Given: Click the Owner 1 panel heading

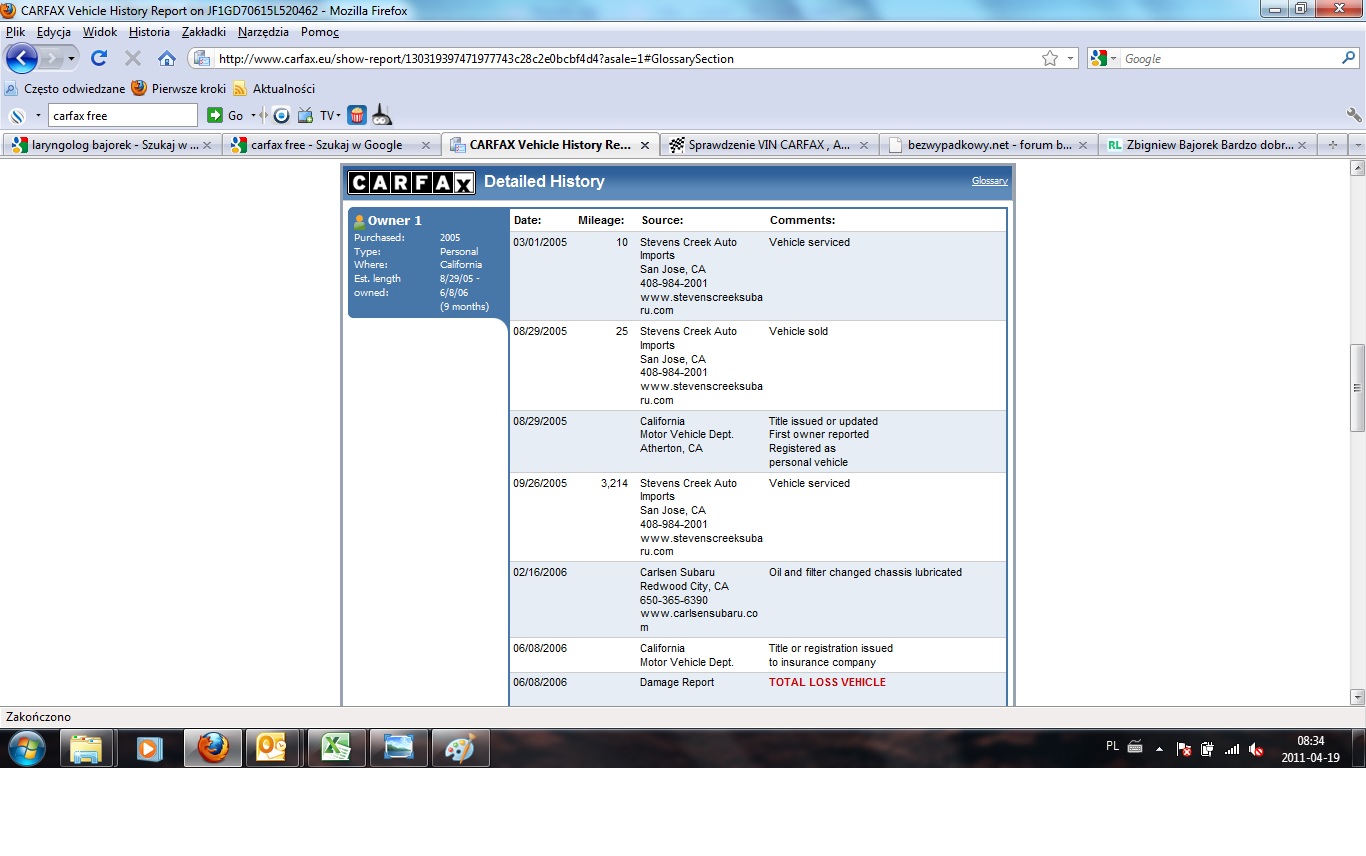Looking at the screenshot, I should (394, 221).
